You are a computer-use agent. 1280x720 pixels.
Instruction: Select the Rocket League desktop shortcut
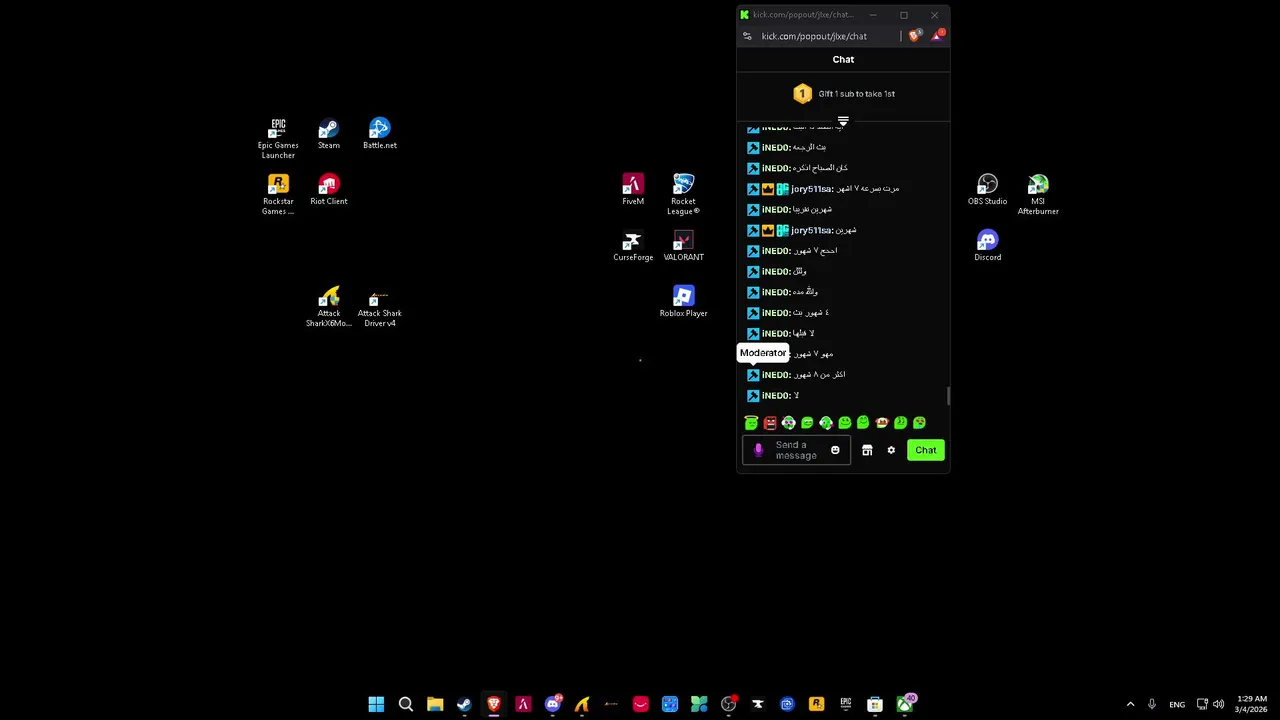[683, 194]
